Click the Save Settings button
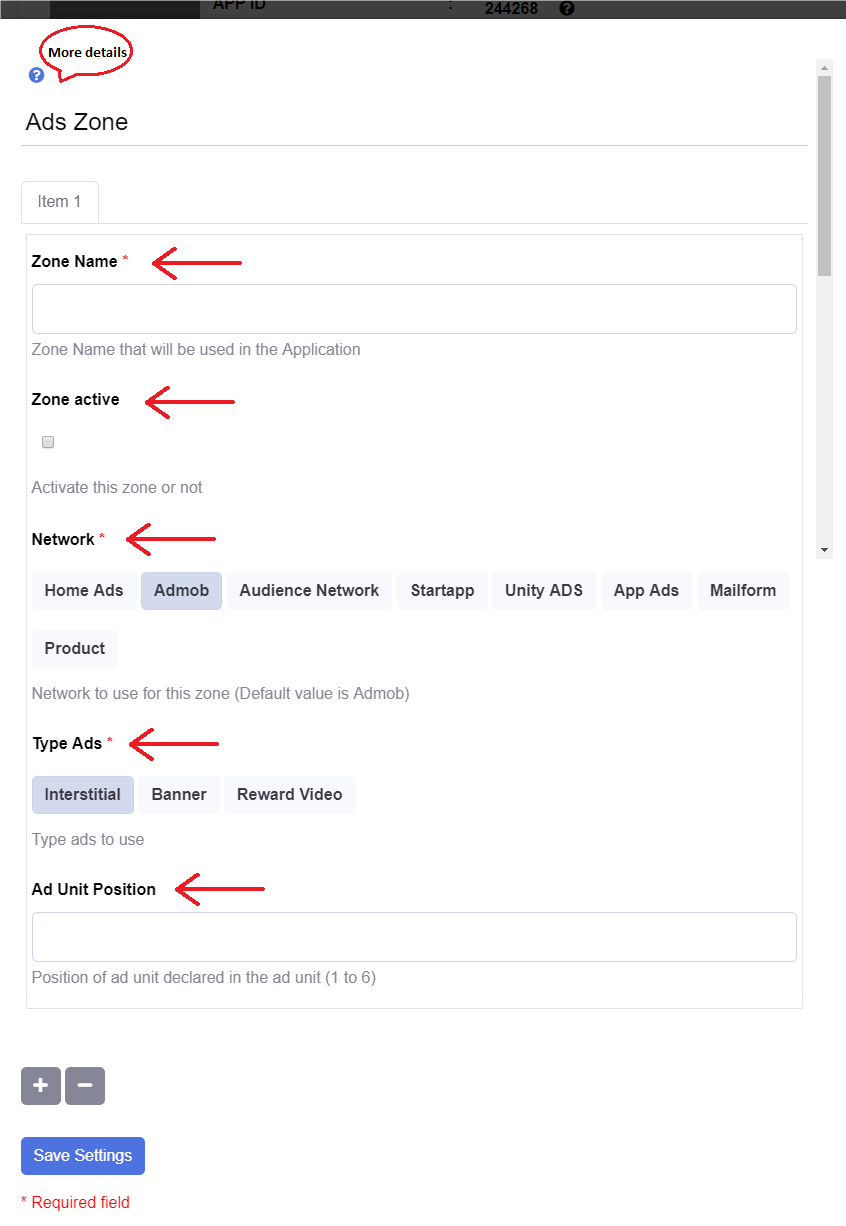 pos(83,1156)
